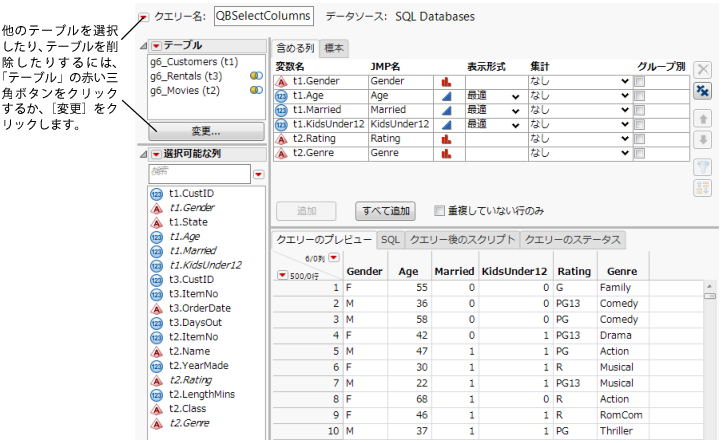Click numeric icon beside t1.CustID in available columns
The height and width of the screenshot is (443, 721).
[x=157, y=194]
